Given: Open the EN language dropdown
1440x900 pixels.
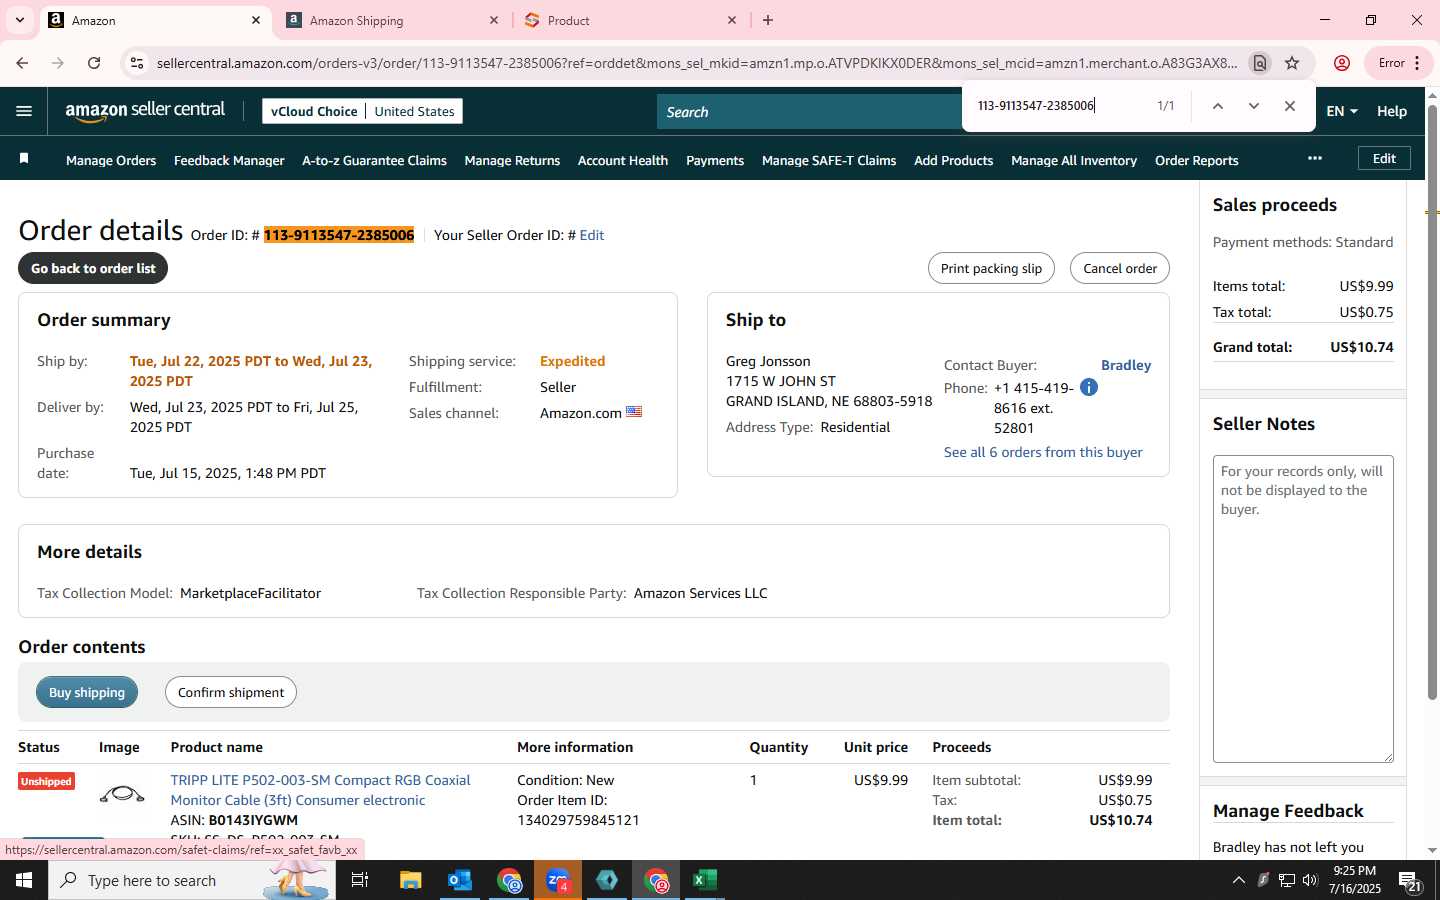Looking at the screenshot, I should [1342, 111].
